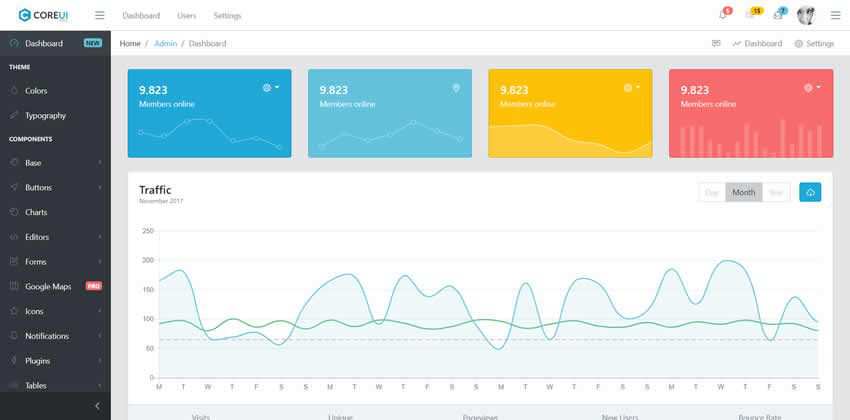Select the Month range option
This screenshot has height=420, width=850.
743,192
